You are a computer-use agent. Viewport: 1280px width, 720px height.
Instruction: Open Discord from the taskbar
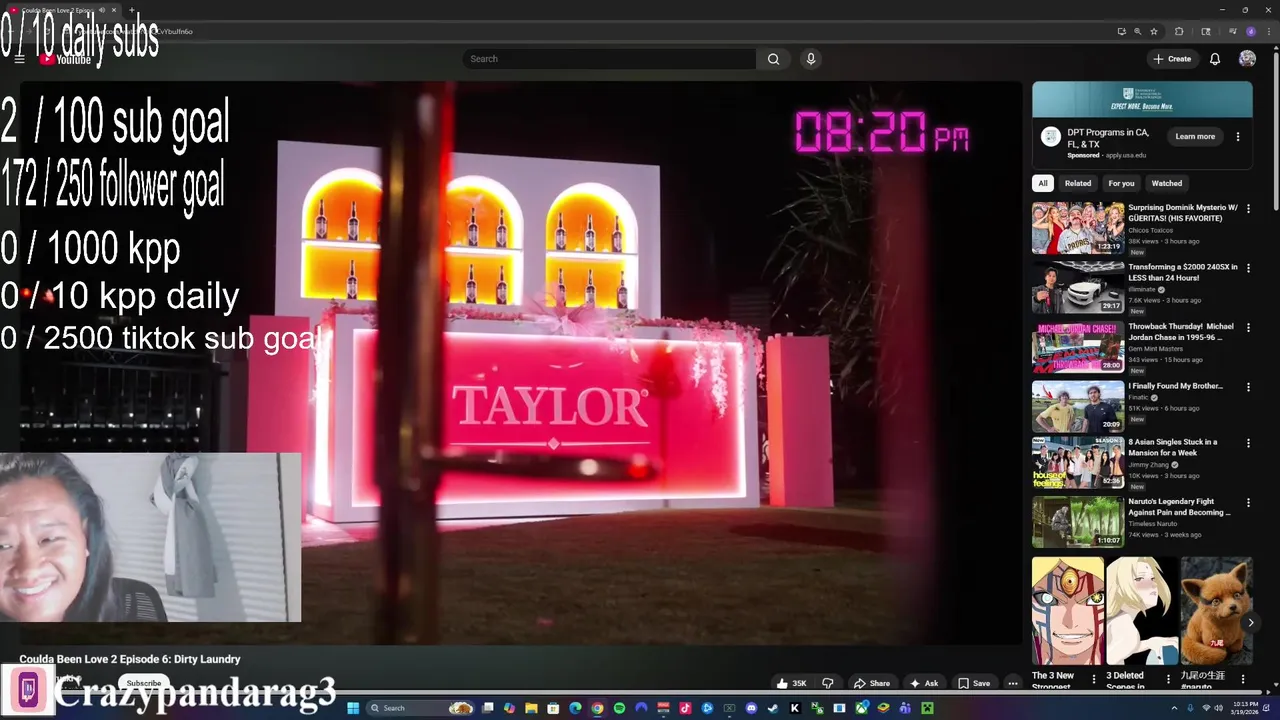[x=751, y=708]
